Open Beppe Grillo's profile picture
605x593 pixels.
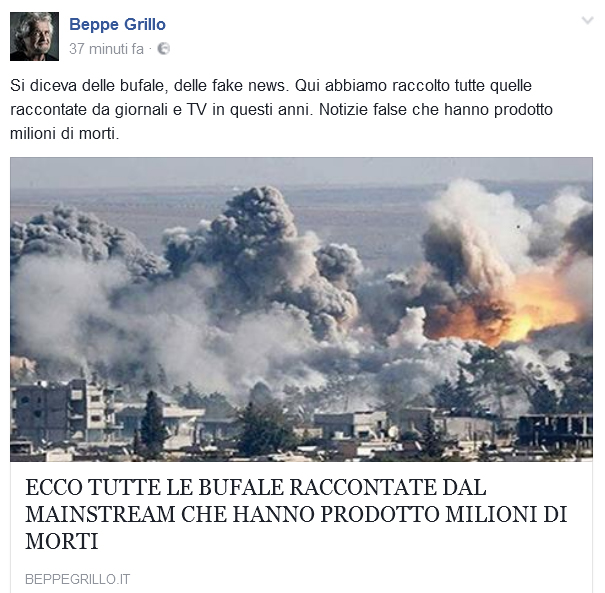pyautogui.click(x=34, y=36)
